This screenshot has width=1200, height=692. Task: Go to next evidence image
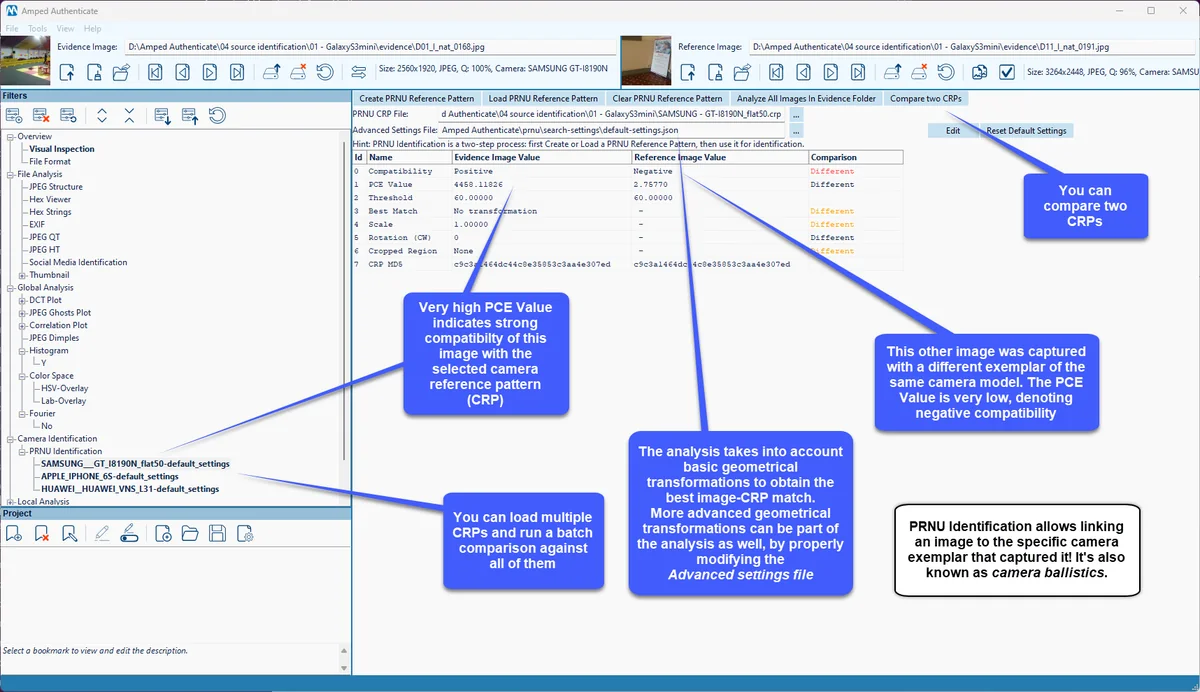(210, 72)
